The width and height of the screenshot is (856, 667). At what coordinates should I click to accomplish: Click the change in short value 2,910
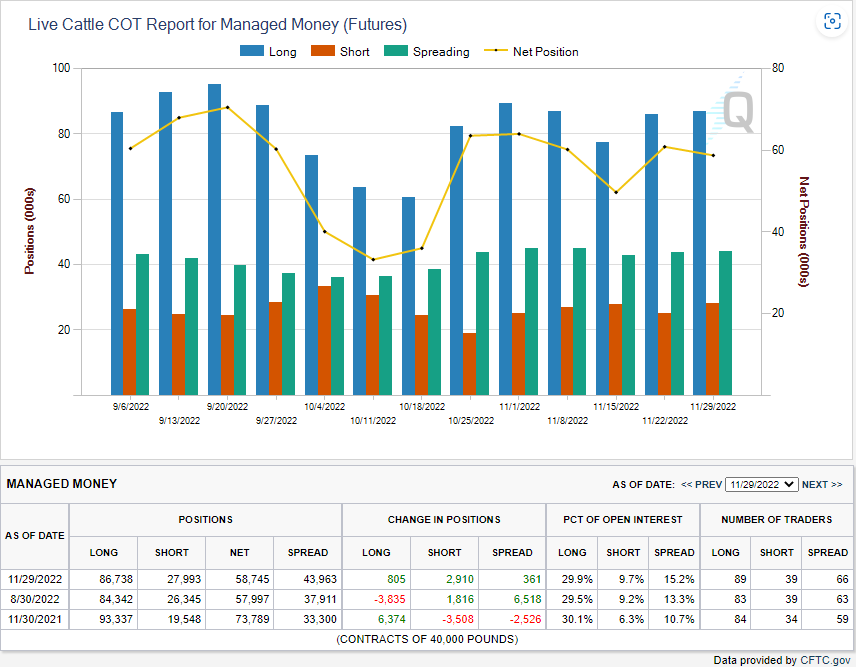(x=460, y=579)
